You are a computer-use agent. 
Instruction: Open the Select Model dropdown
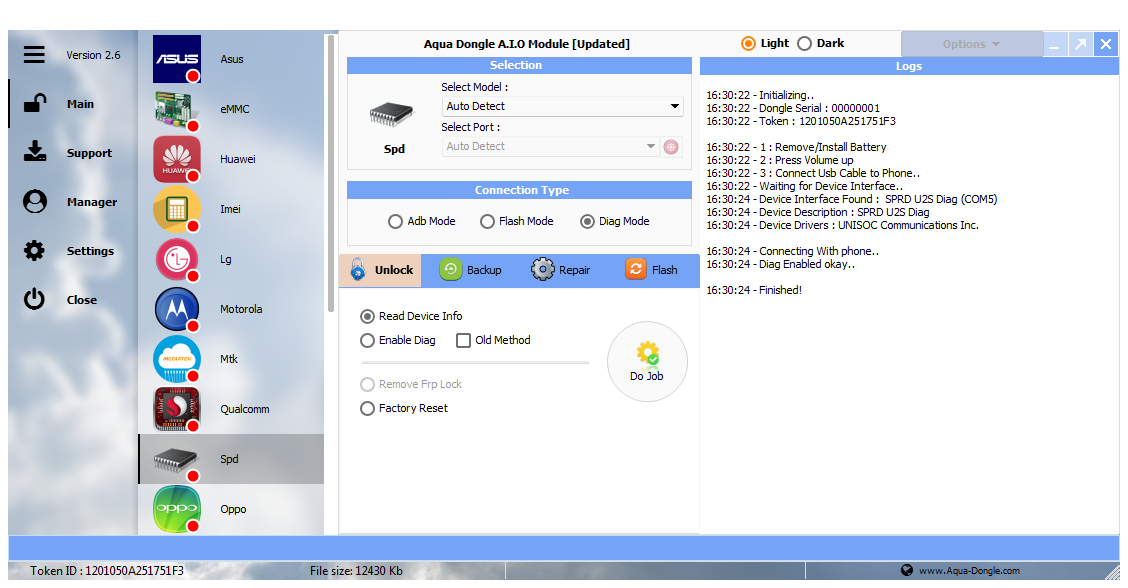point(563,107)
